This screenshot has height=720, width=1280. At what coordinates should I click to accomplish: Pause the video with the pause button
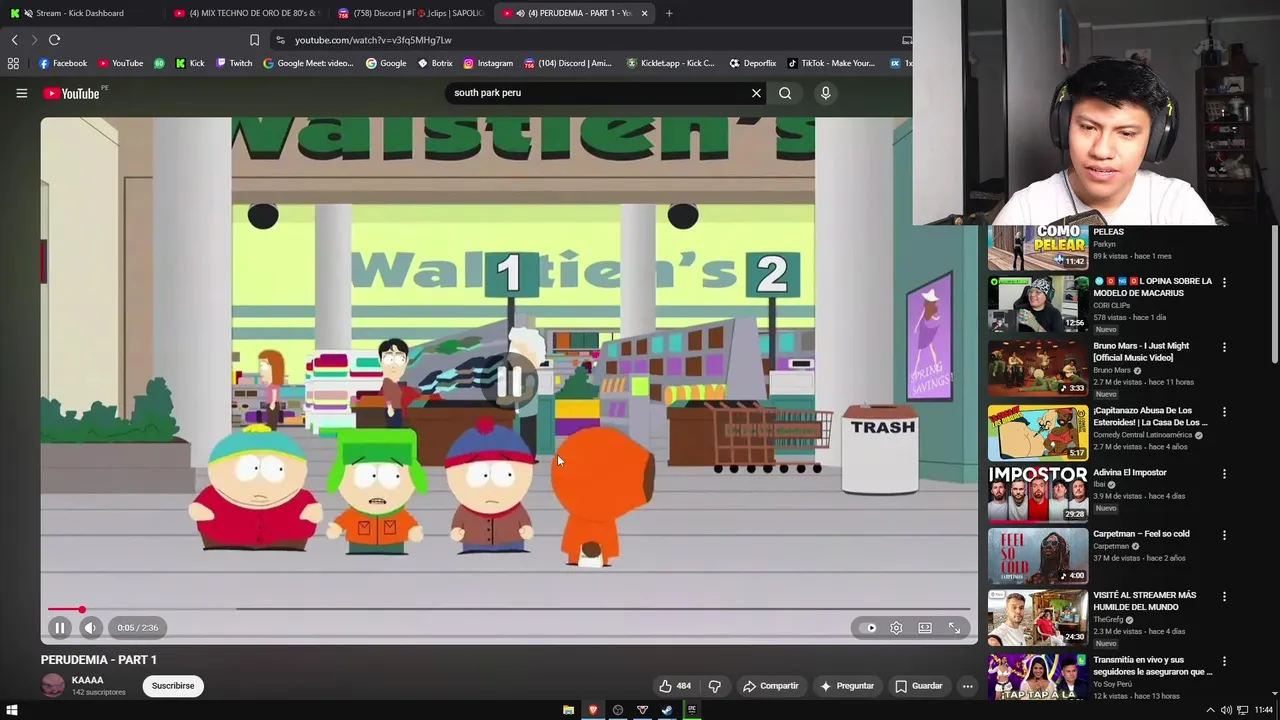click(x=59, y=628)
